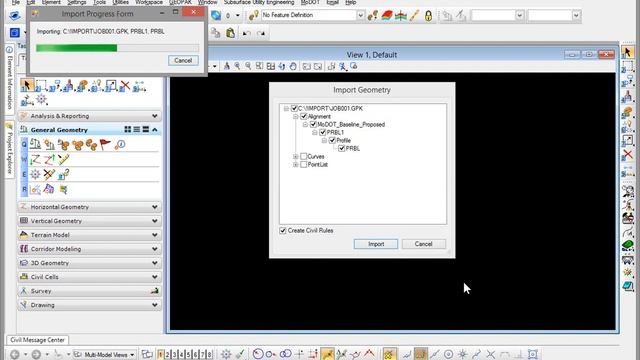Click the first R-row geometry icon

pos(36,189)
